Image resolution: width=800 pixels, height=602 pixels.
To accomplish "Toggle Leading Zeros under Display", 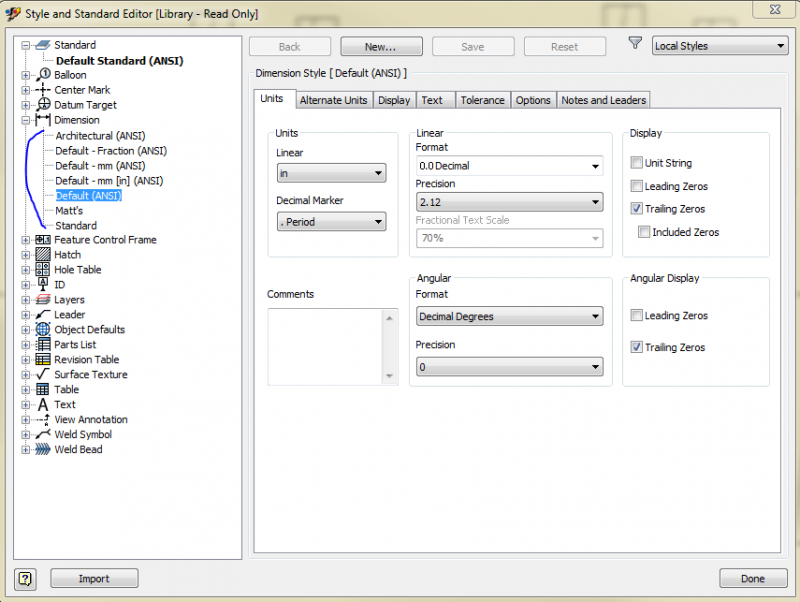I will click(637, 186).
